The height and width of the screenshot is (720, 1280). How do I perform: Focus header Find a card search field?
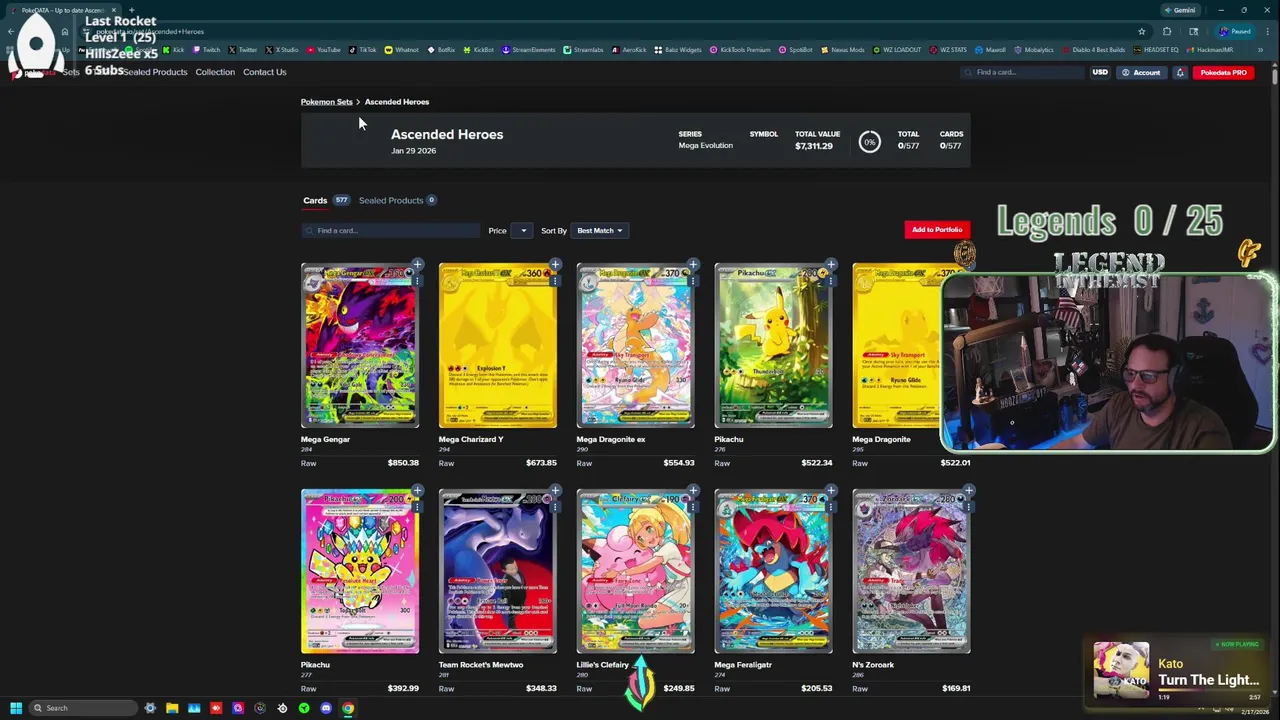point(1023,72)
